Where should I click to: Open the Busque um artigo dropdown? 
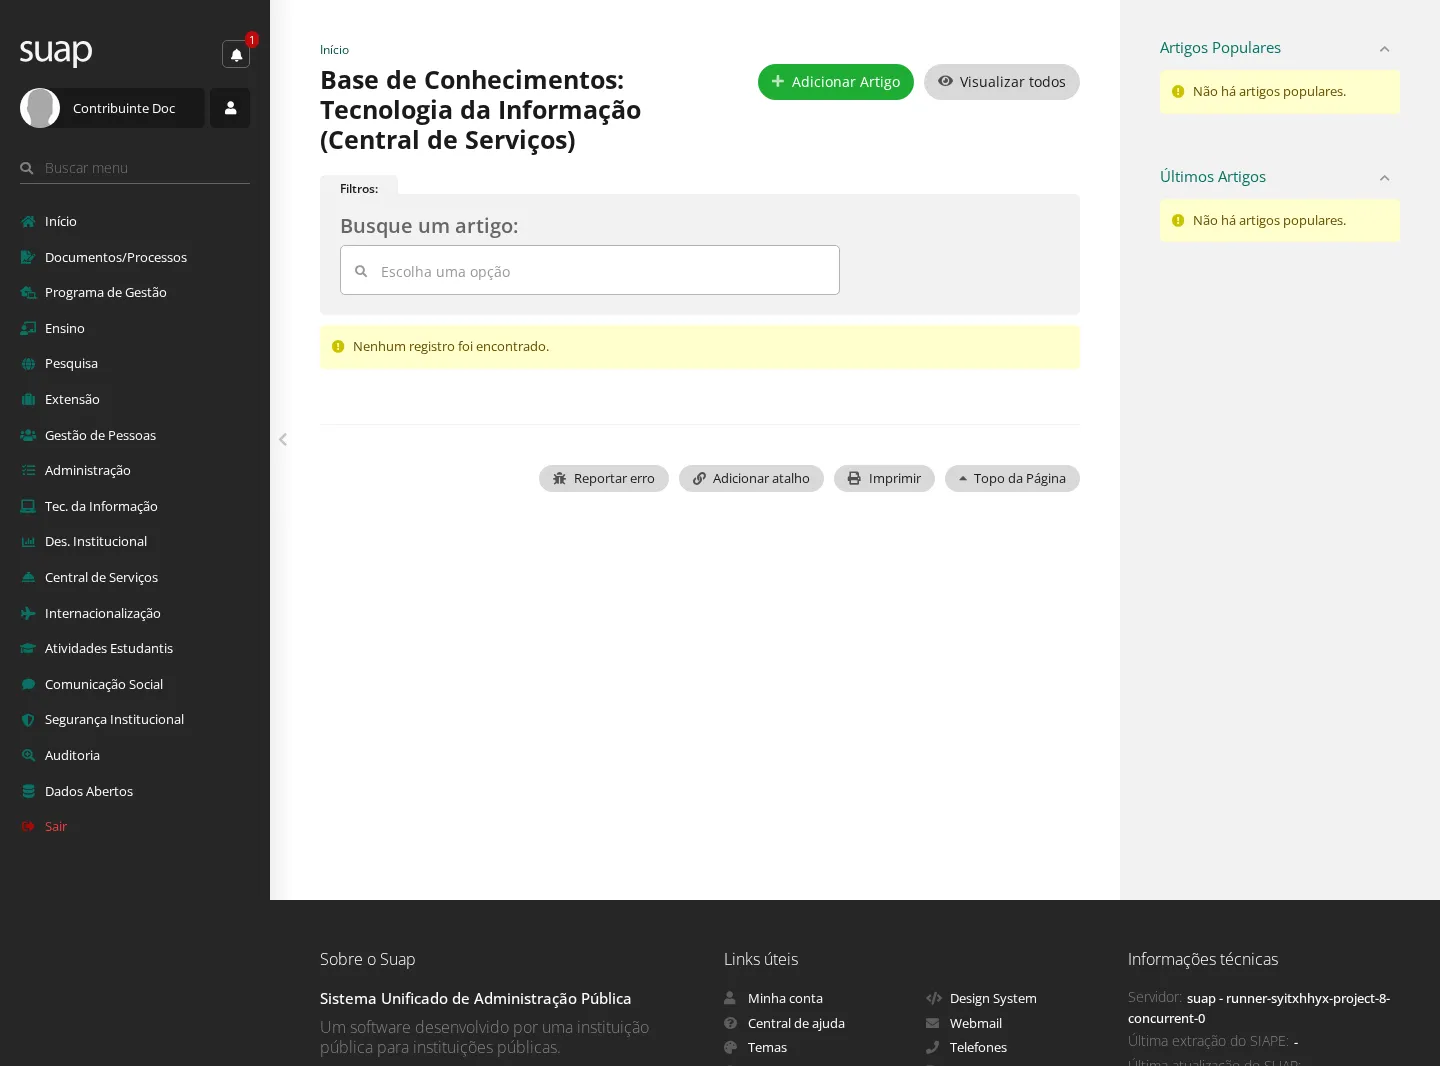point(590,270)
